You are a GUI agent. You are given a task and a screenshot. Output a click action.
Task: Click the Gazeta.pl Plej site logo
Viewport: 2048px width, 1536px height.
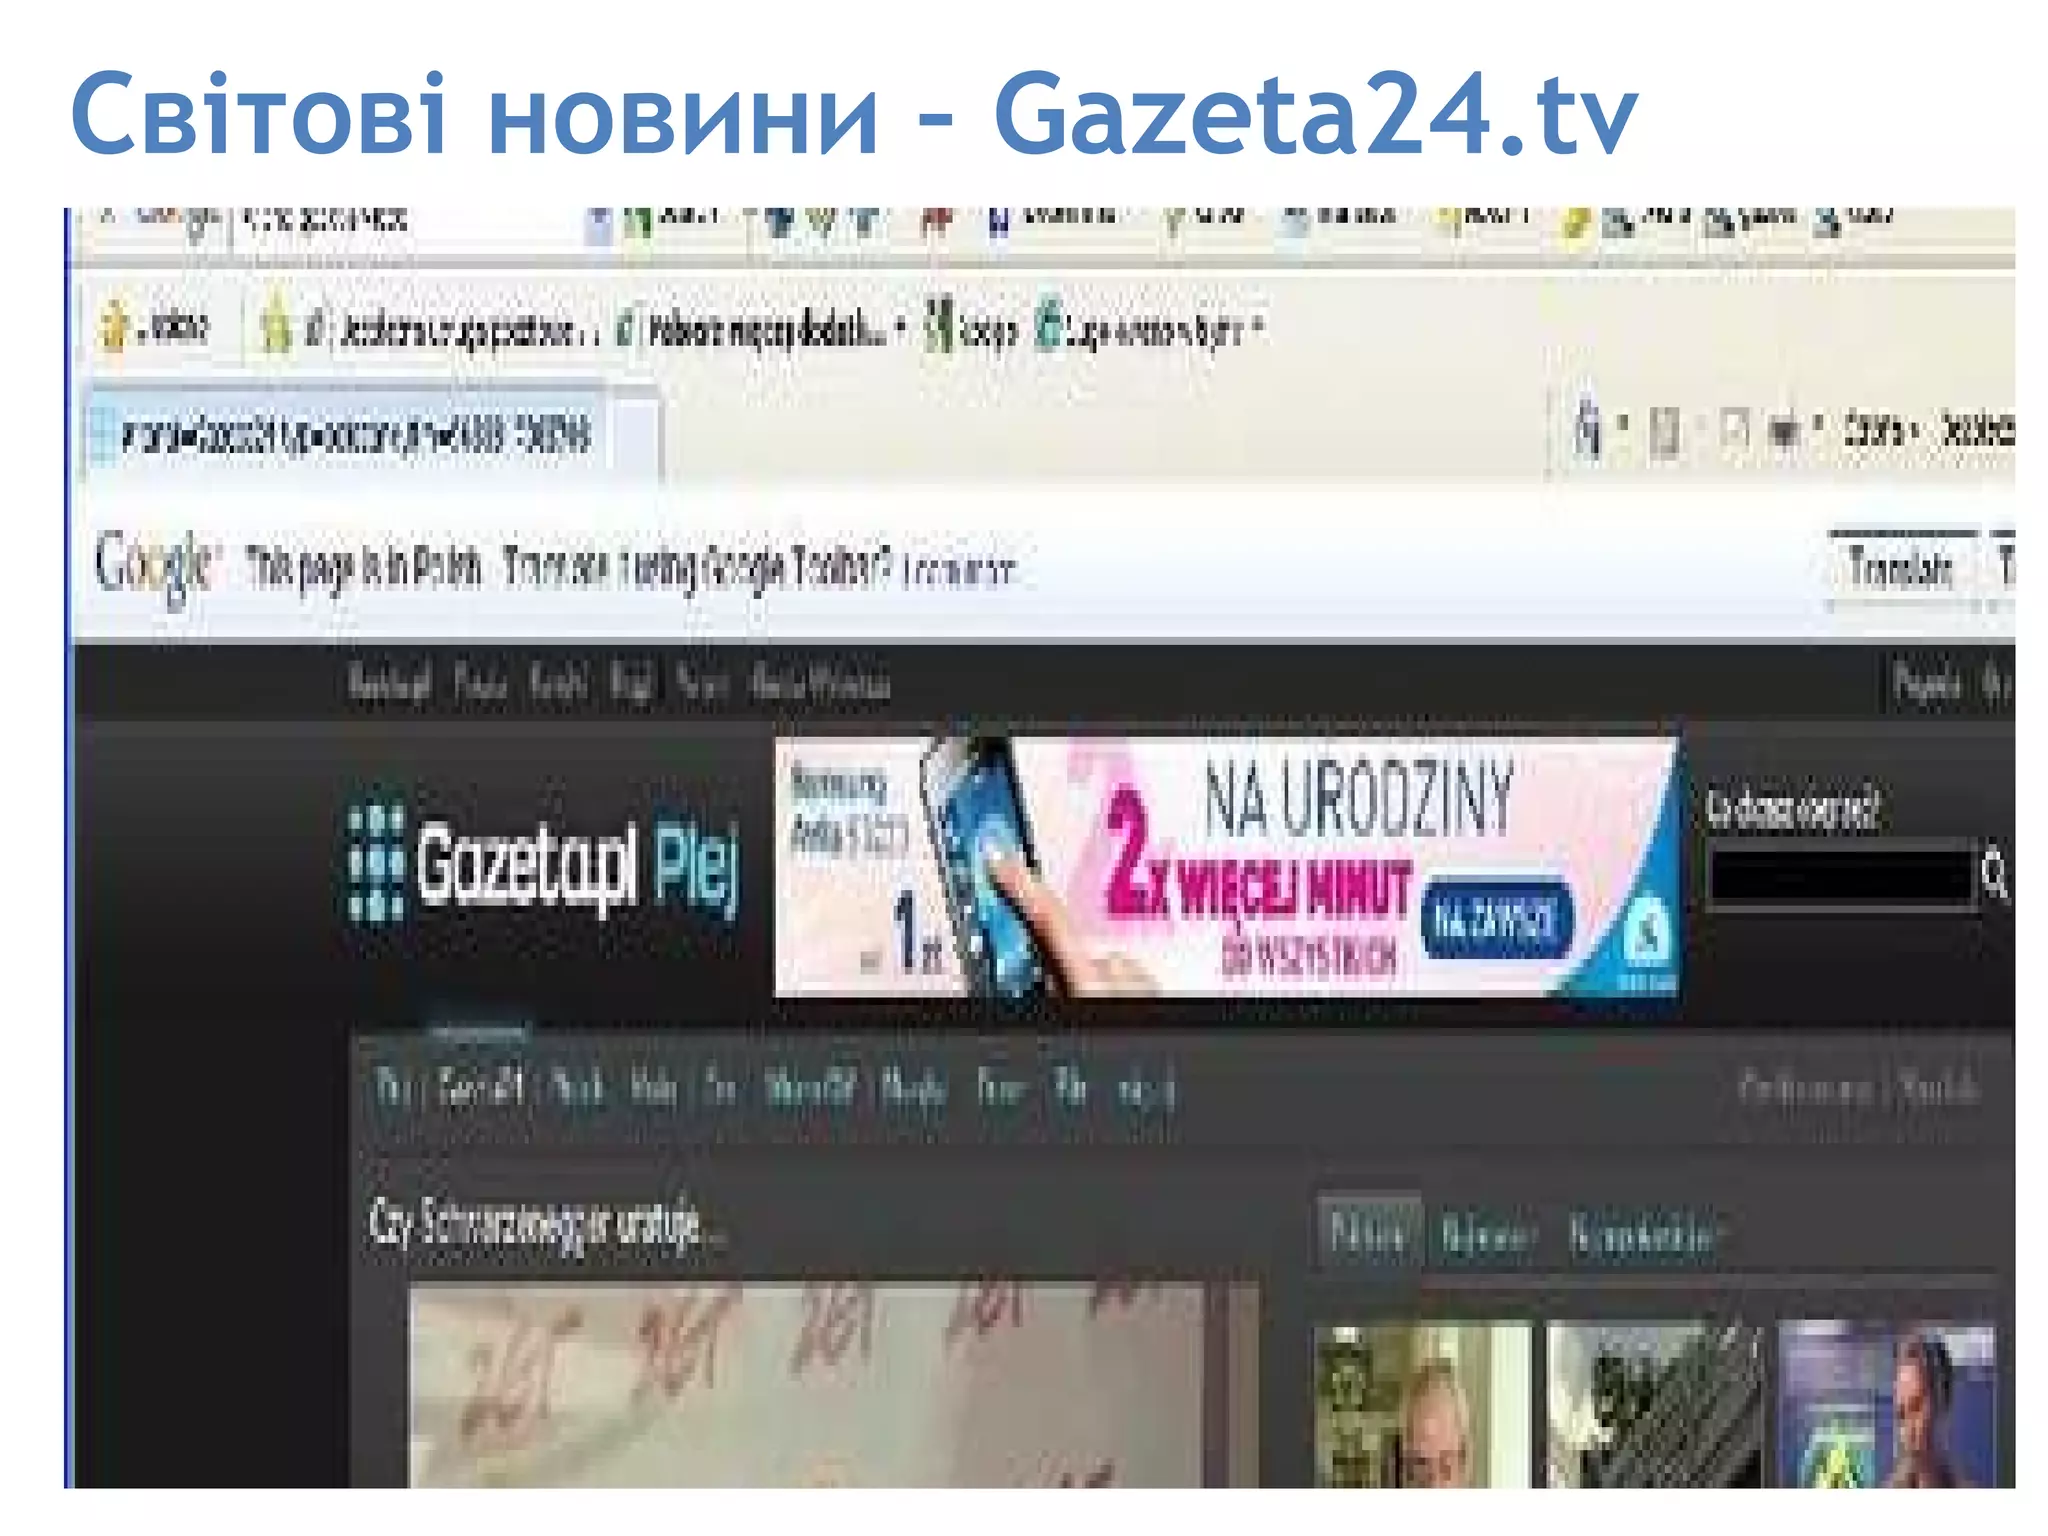545,864
